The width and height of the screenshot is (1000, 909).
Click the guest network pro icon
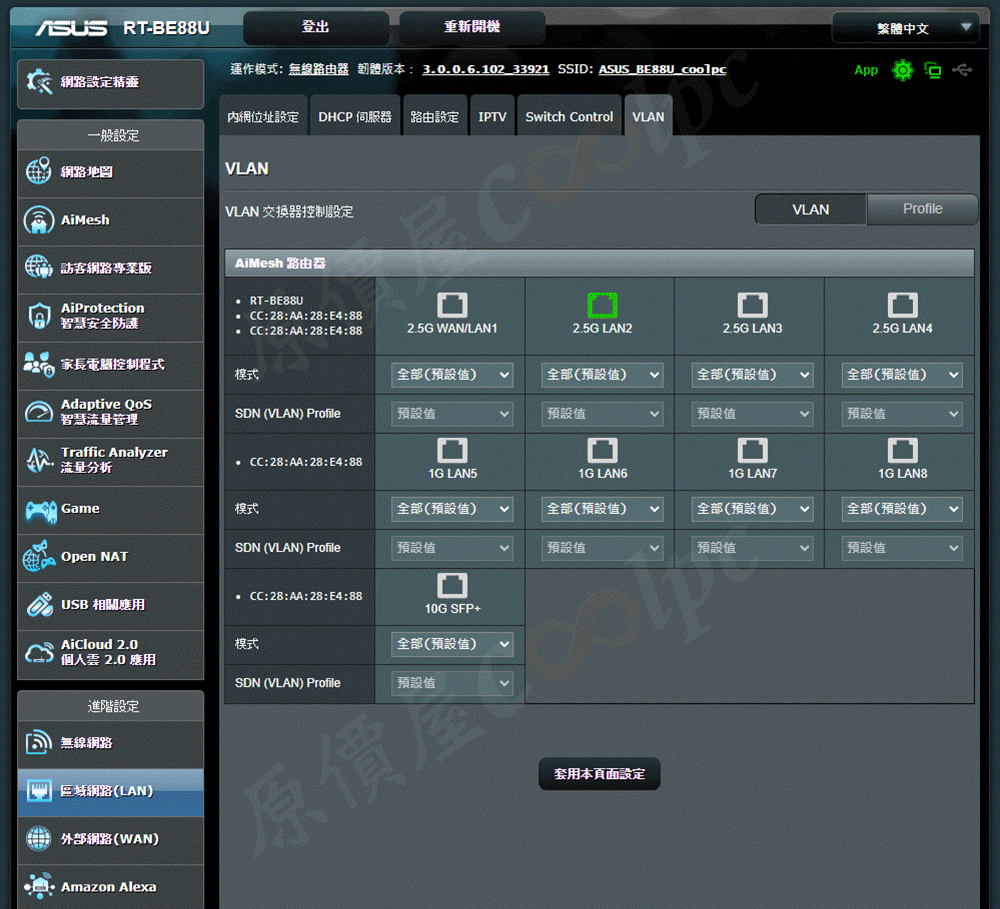(x=38, y=267)
